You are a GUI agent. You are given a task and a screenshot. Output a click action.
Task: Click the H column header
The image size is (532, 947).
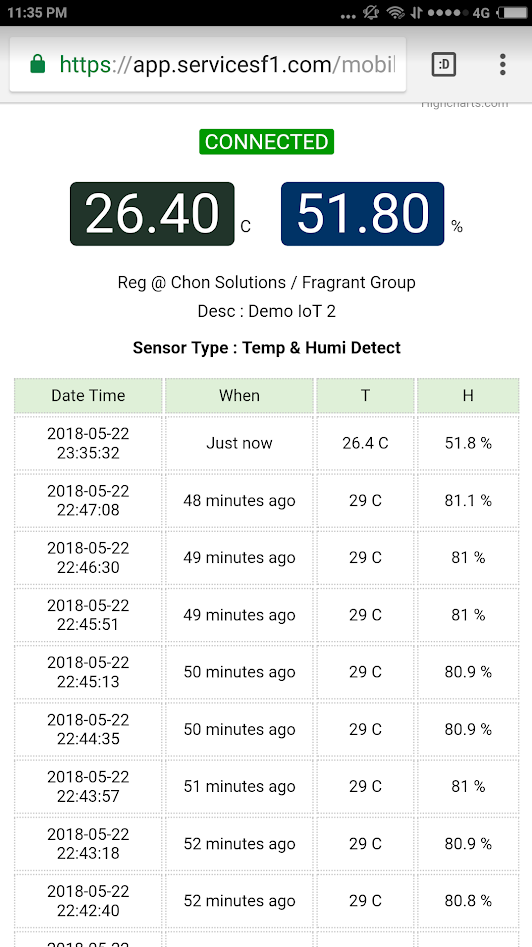tap(468, 396)
